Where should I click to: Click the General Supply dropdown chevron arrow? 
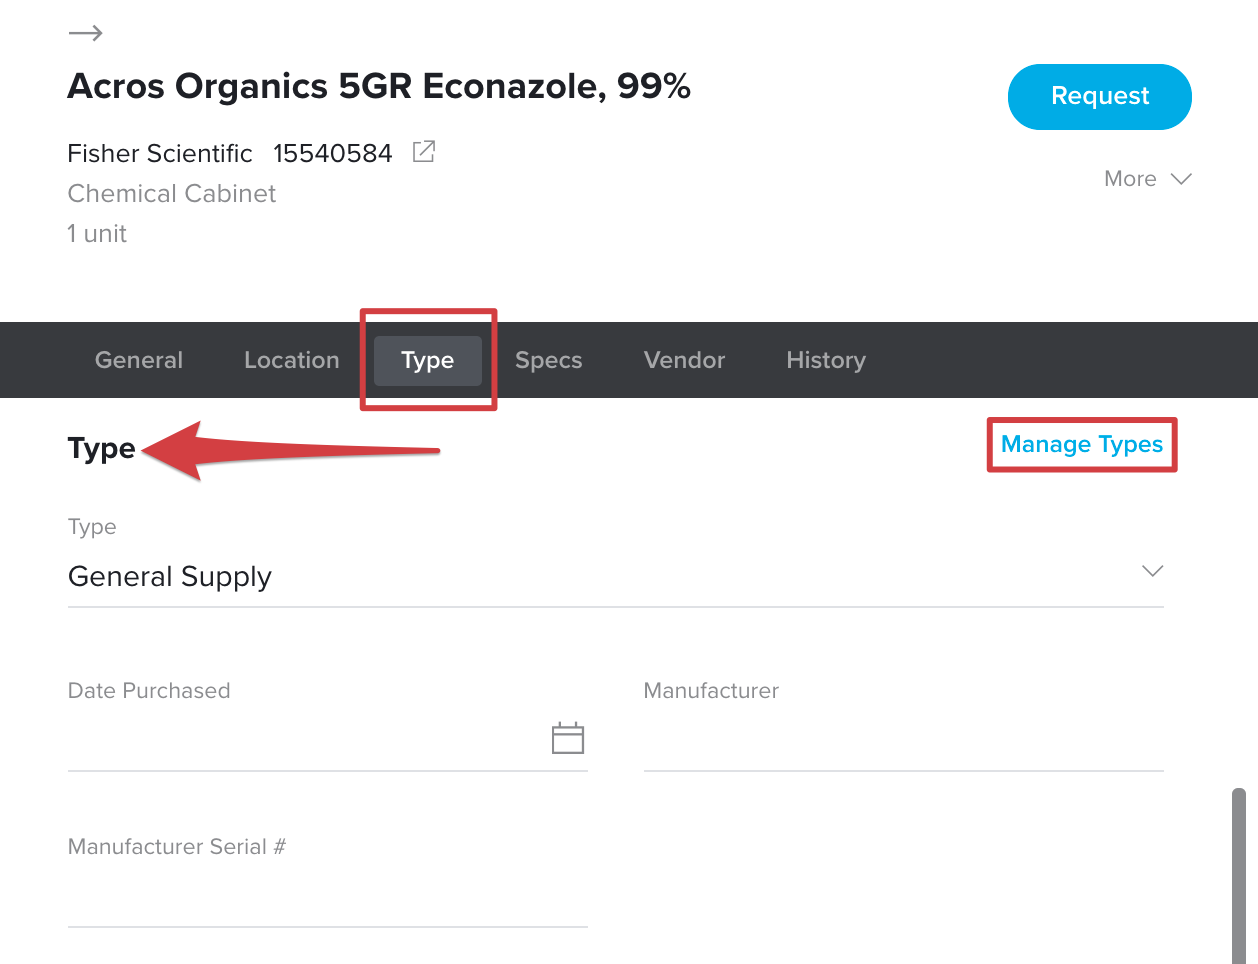point(1152,571)
